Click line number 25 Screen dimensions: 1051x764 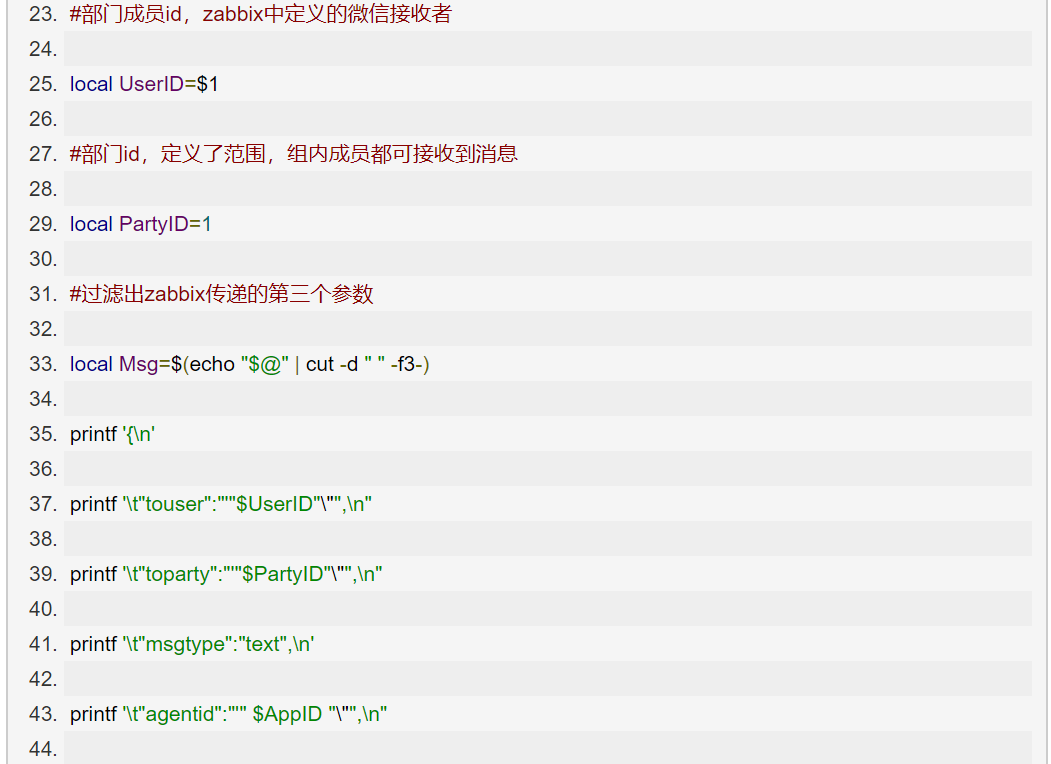point(43,84)
